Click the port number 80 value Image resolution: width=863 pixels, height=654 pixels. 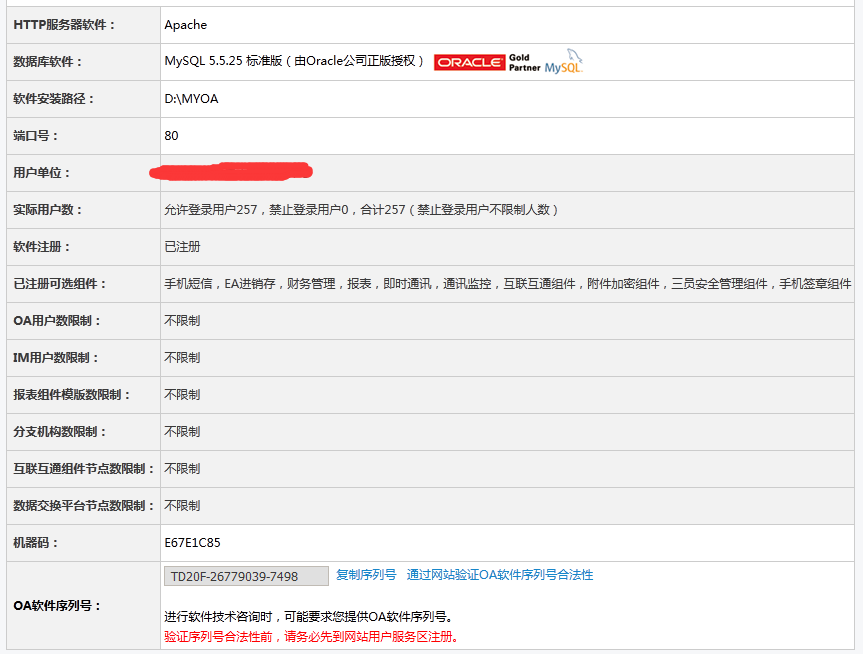tap(171, 136)
